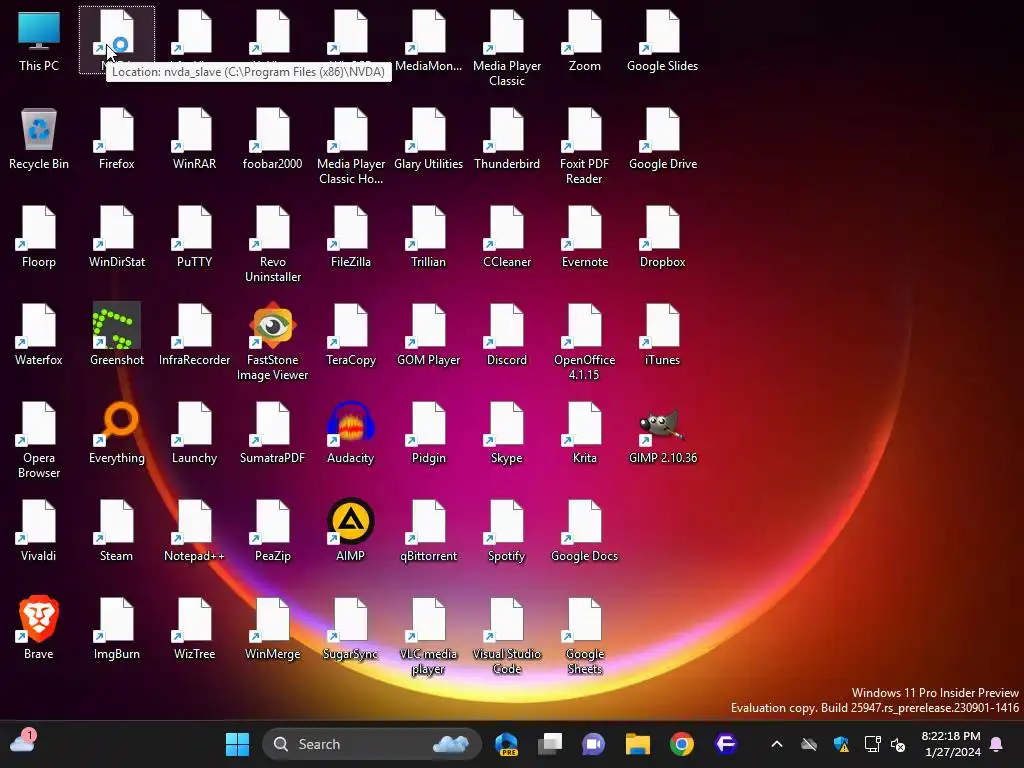Select the Dropbox shortcut
Viewport: 1024px width, 768px height.
(662, 237)
